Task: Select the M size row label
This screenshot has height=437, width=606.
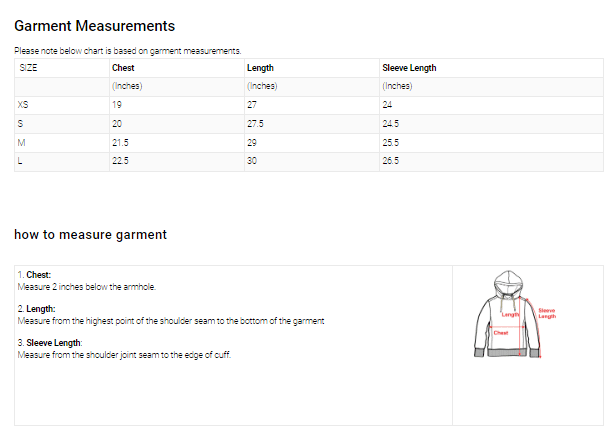Action: point(22,142)
